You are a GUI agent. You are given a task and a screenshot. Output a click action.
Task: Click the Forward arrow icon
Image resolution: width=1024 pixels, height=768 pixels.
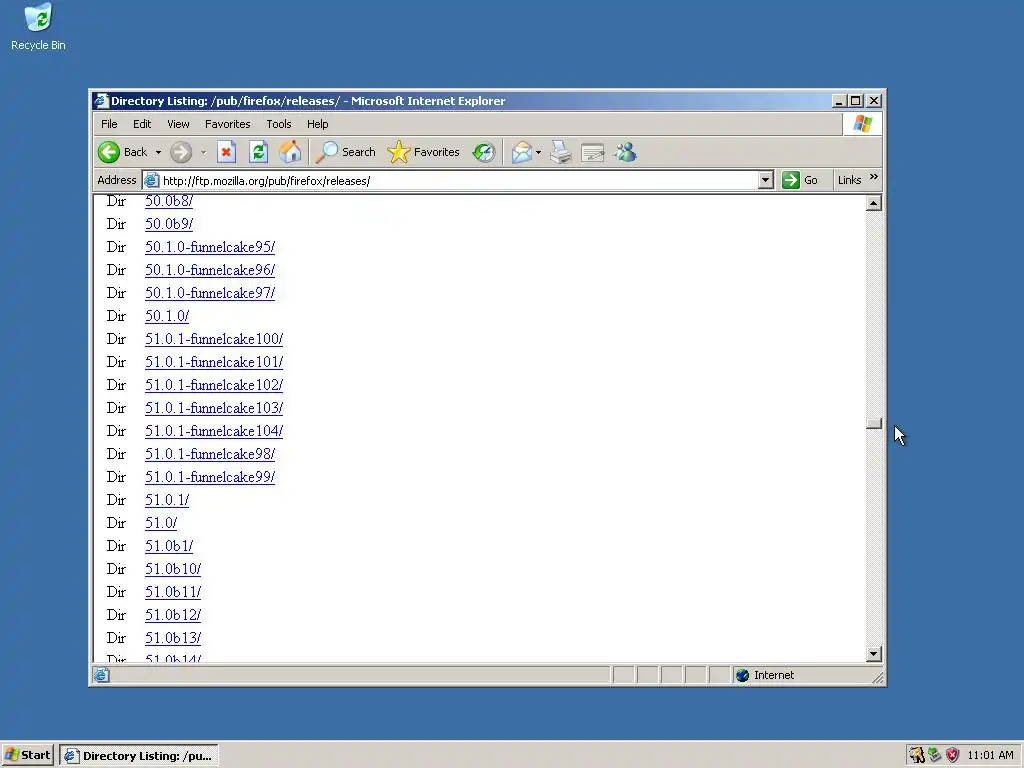pyautogui.click(x=181, y=152)
